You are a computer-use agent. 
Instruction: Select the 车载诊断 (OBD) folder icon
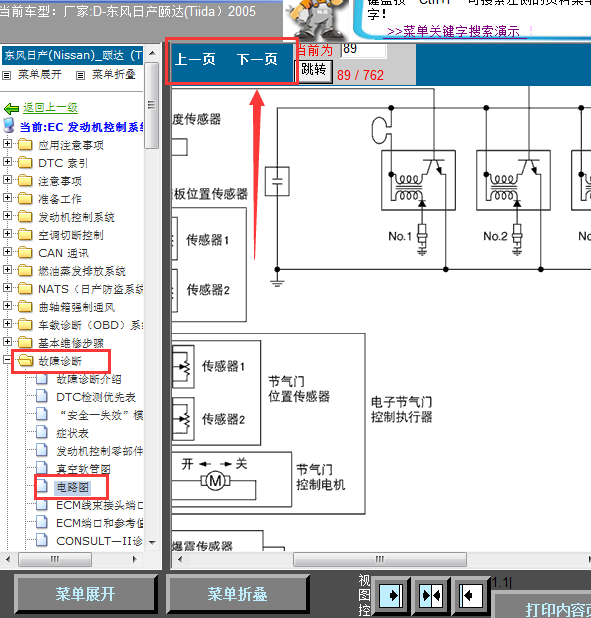tap(25, 325)
